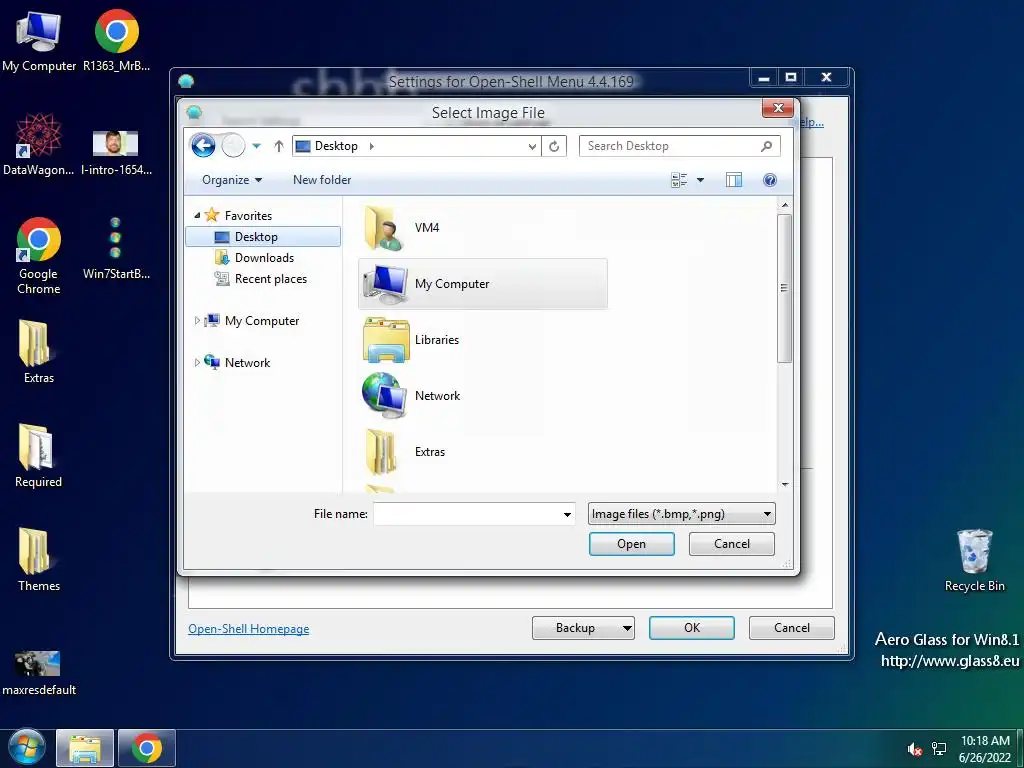Open the Organize menu
This screenshot has height=768, width=1024.
click(232, 180)
